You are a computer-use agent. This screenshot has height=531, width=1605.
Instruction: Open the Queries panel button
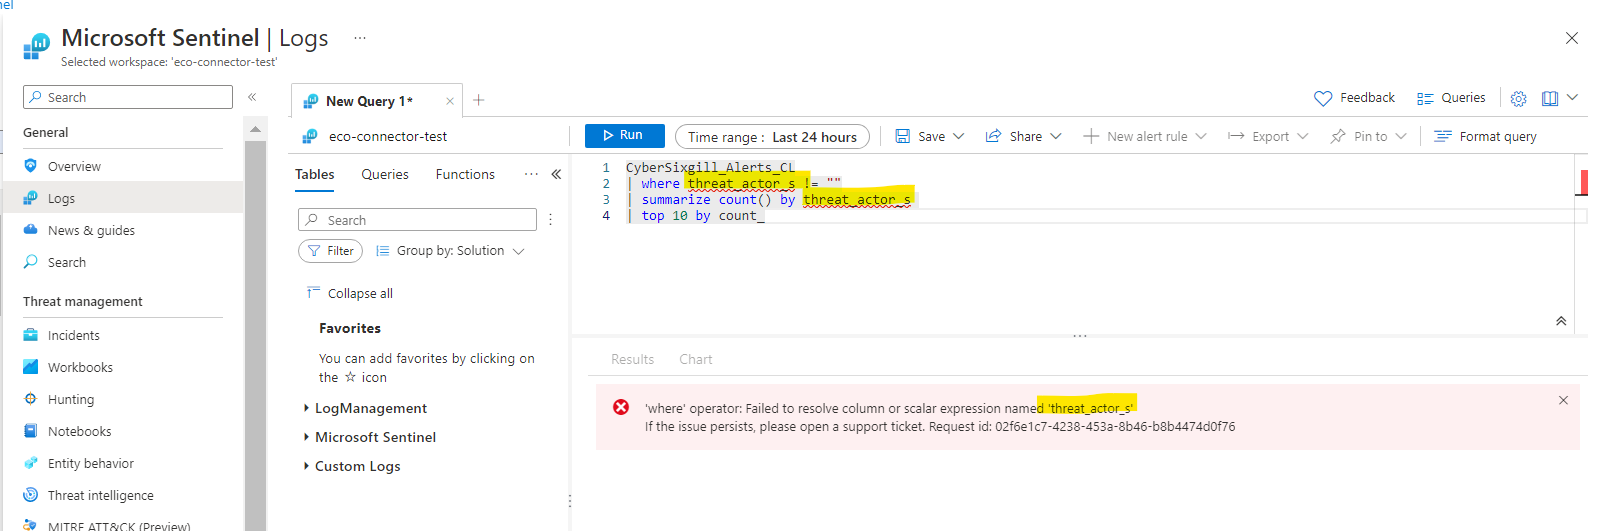1451,98
